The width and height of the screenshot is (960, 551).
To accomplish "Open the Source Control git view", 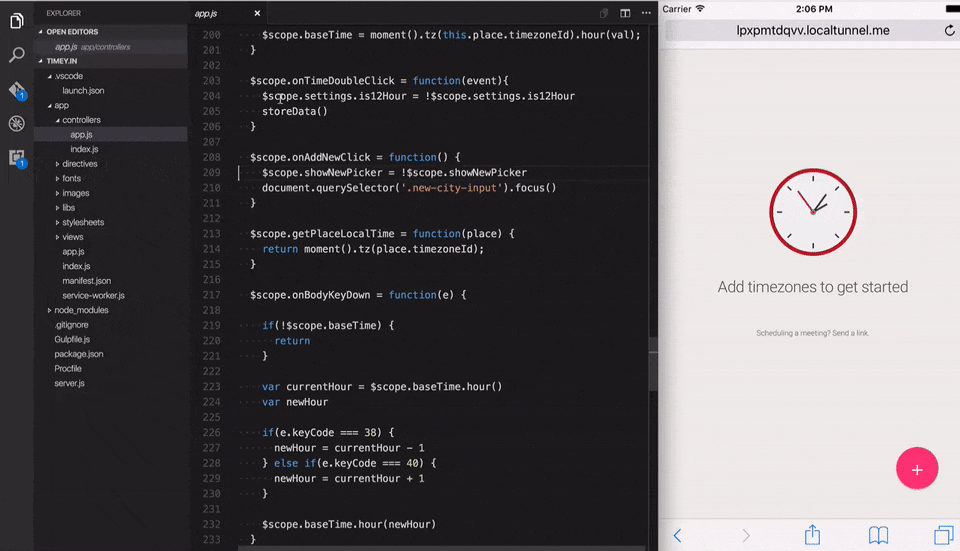I will (16, 90).
